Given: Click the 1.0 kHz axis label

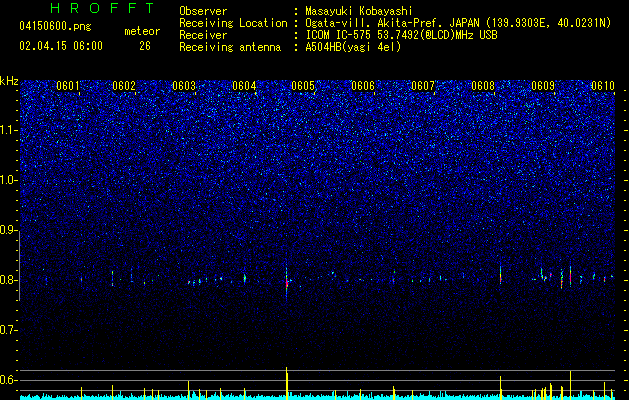Looking at the screenshot, I should point(9,180).
